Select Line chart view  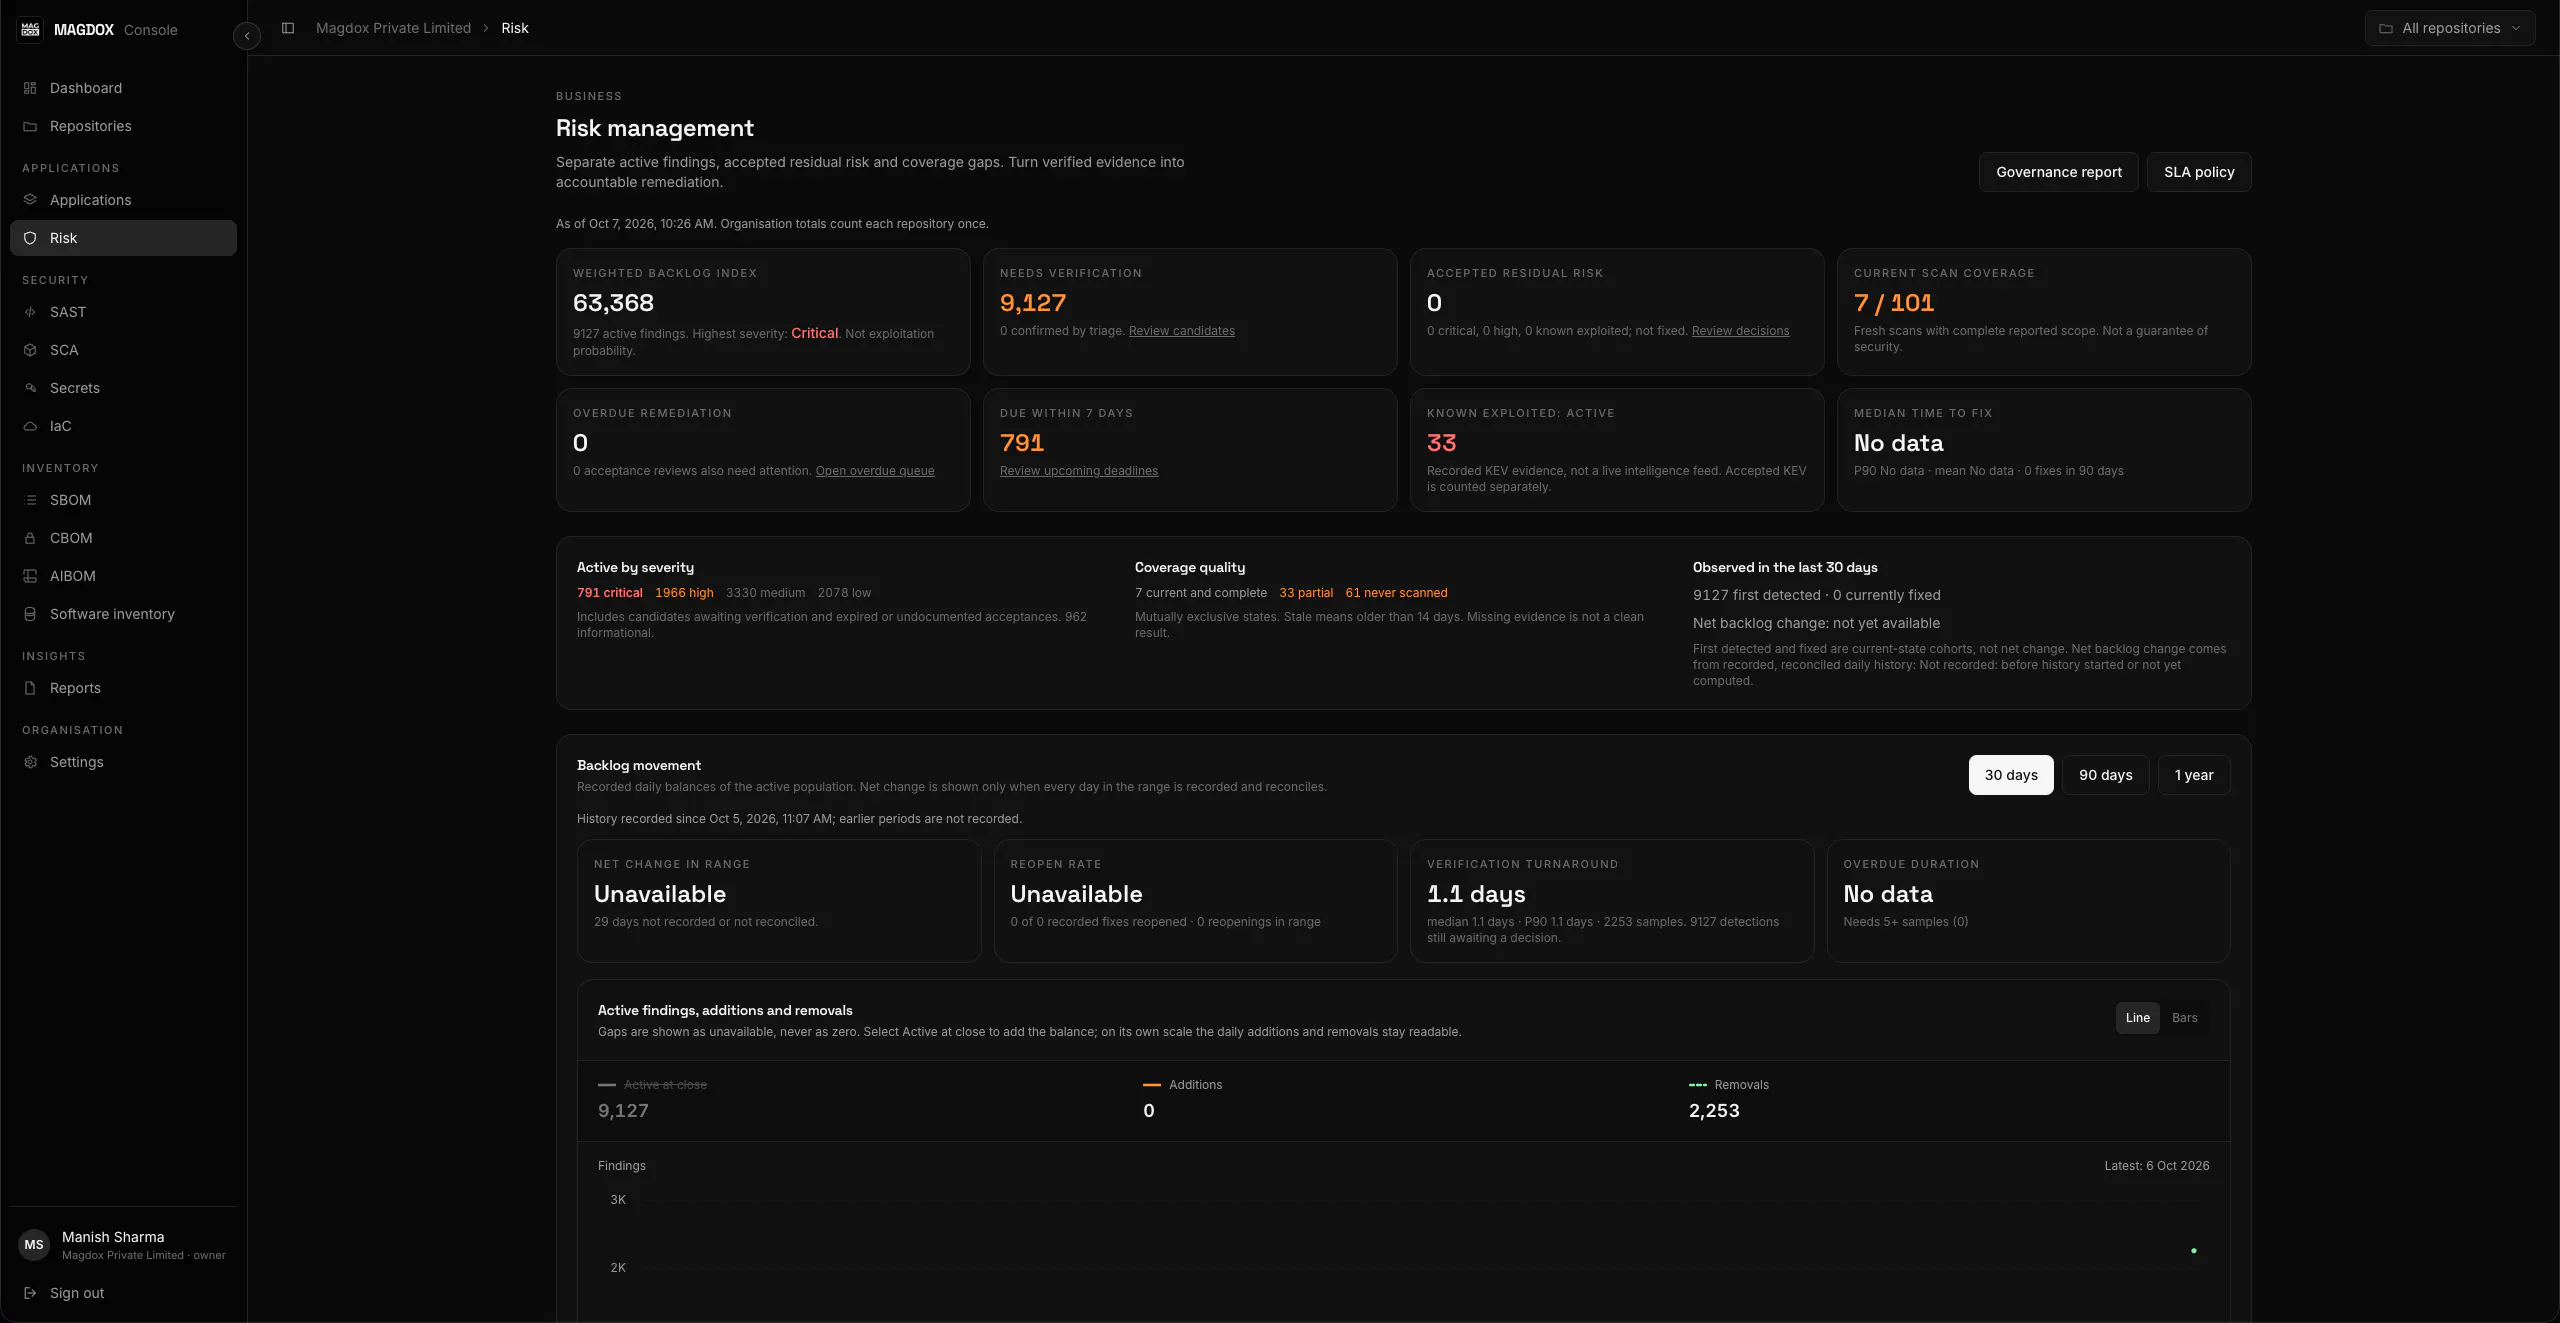coord(2138,1018)
